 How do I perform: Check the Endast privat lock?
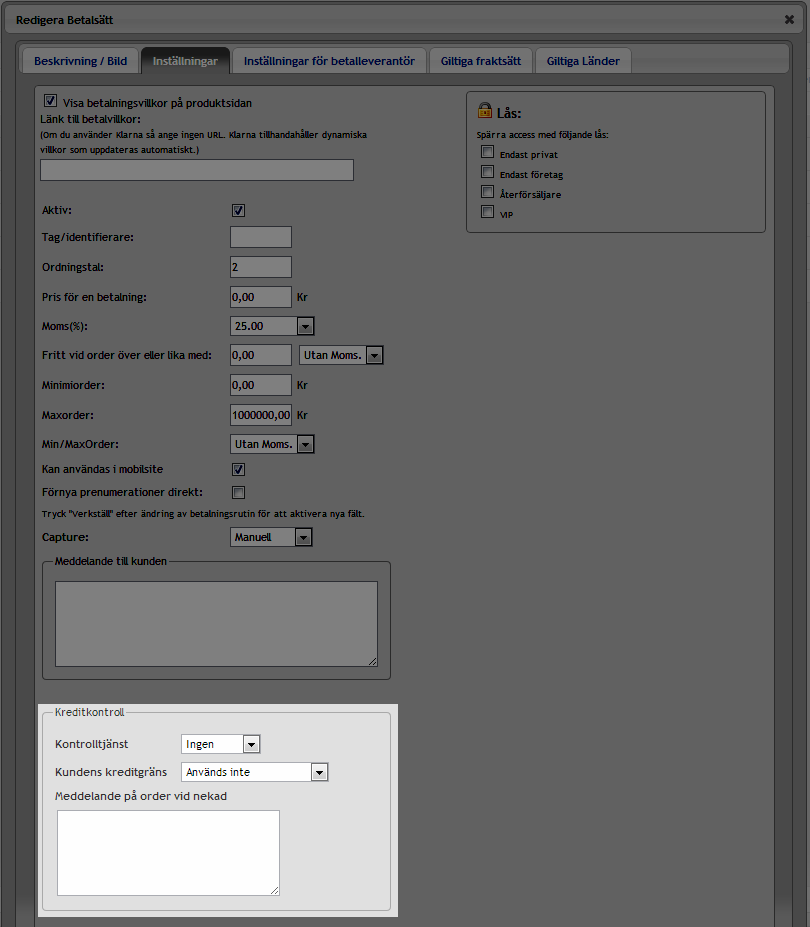[x=487, y=152]
